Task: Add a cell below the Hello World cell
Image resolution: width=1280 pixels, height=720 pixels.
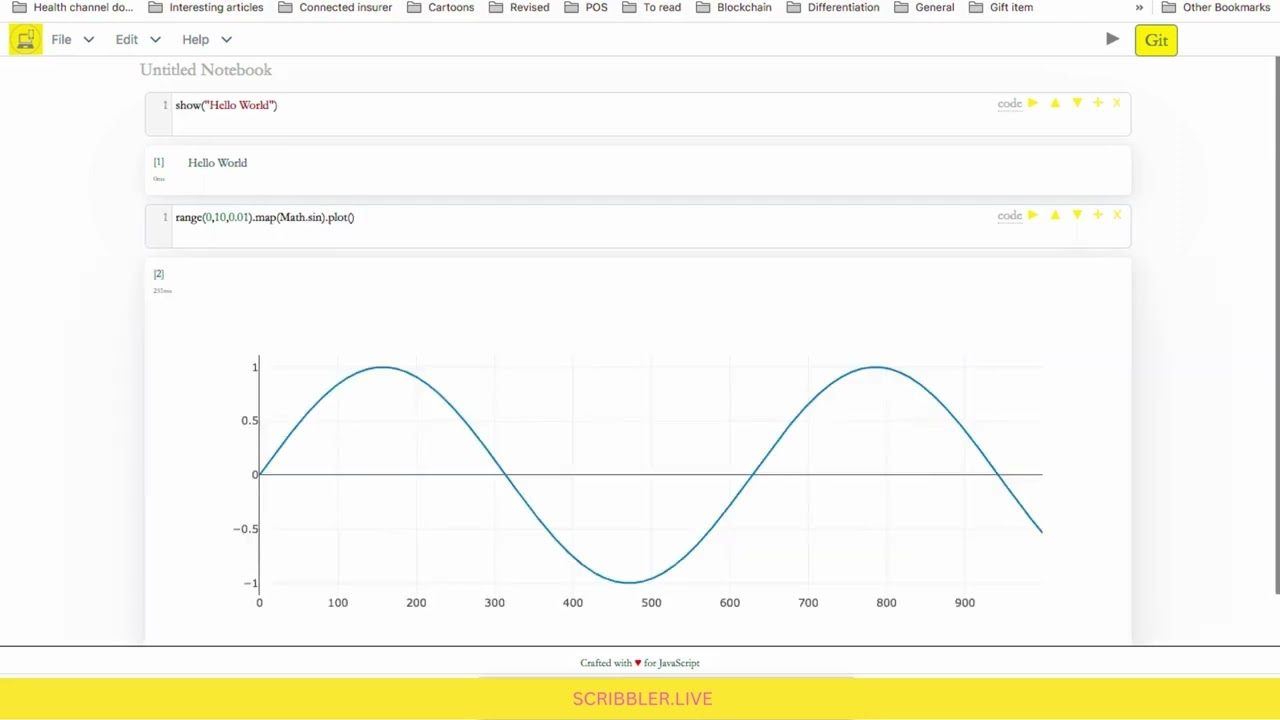Action: (1098, 103)
